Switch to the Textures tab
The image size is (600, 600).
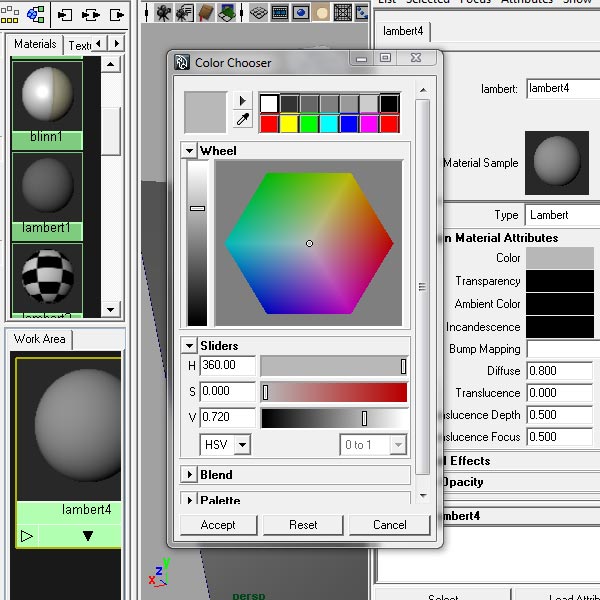(x=79, y=45)
